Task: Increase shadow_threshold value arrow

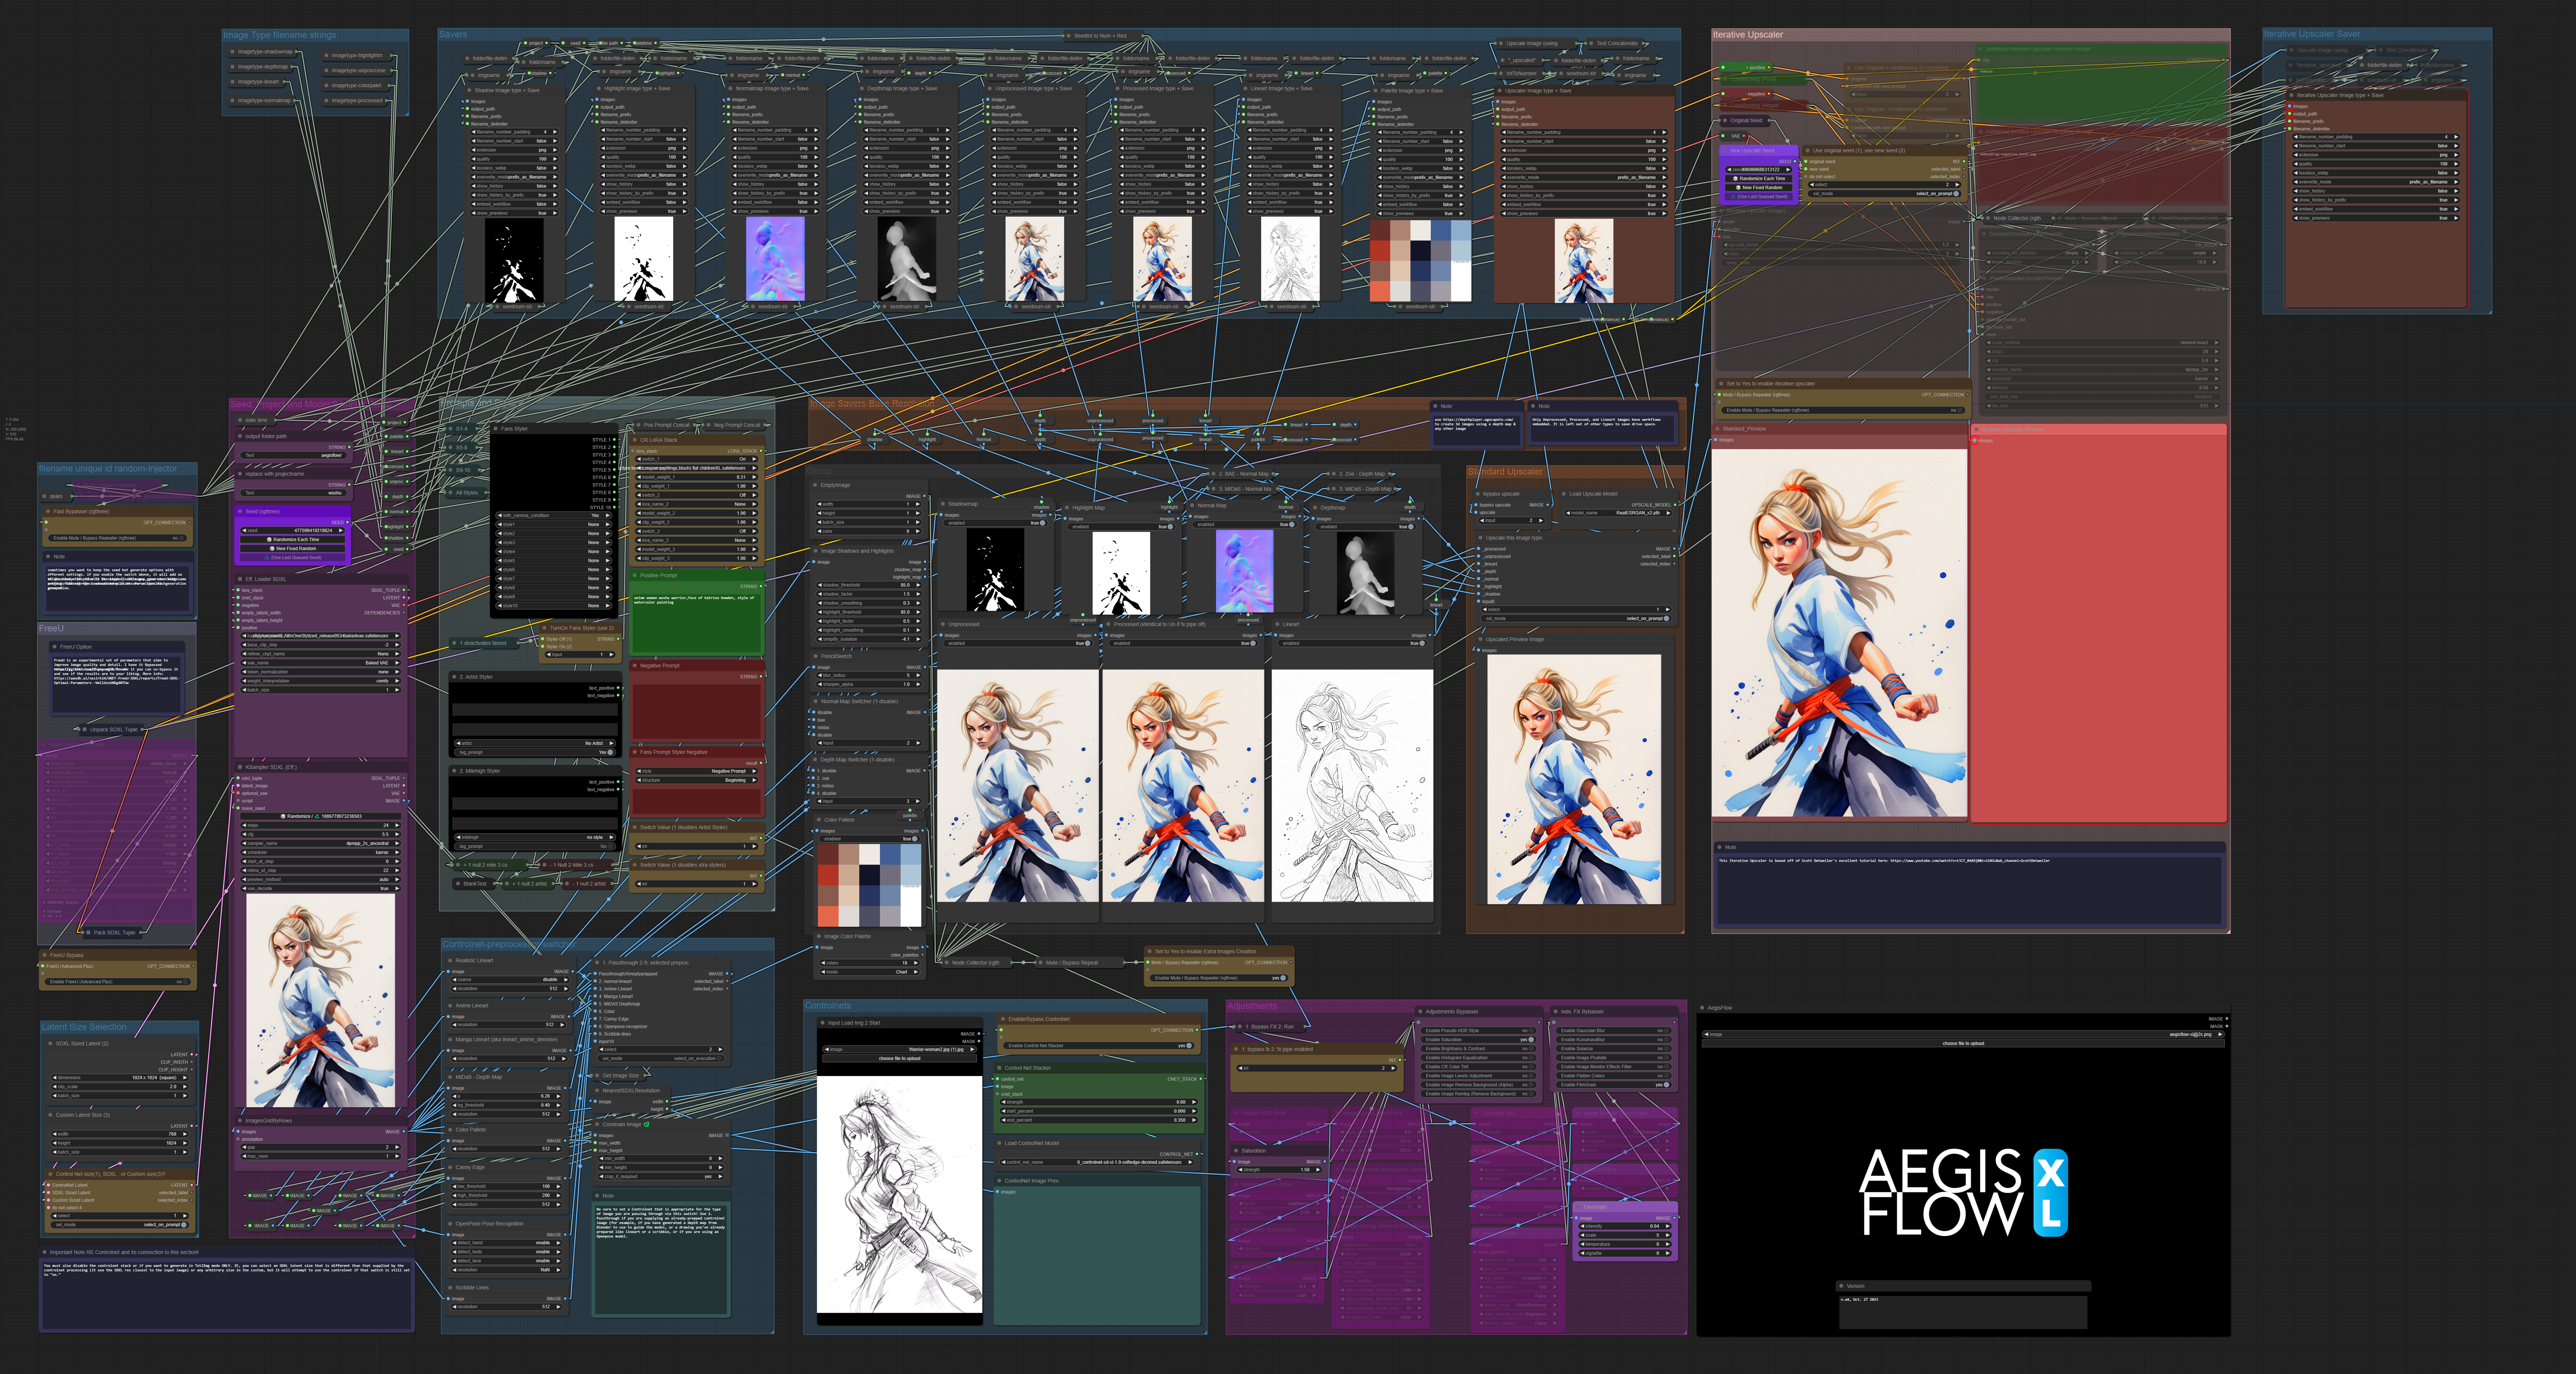Action: 919,586
